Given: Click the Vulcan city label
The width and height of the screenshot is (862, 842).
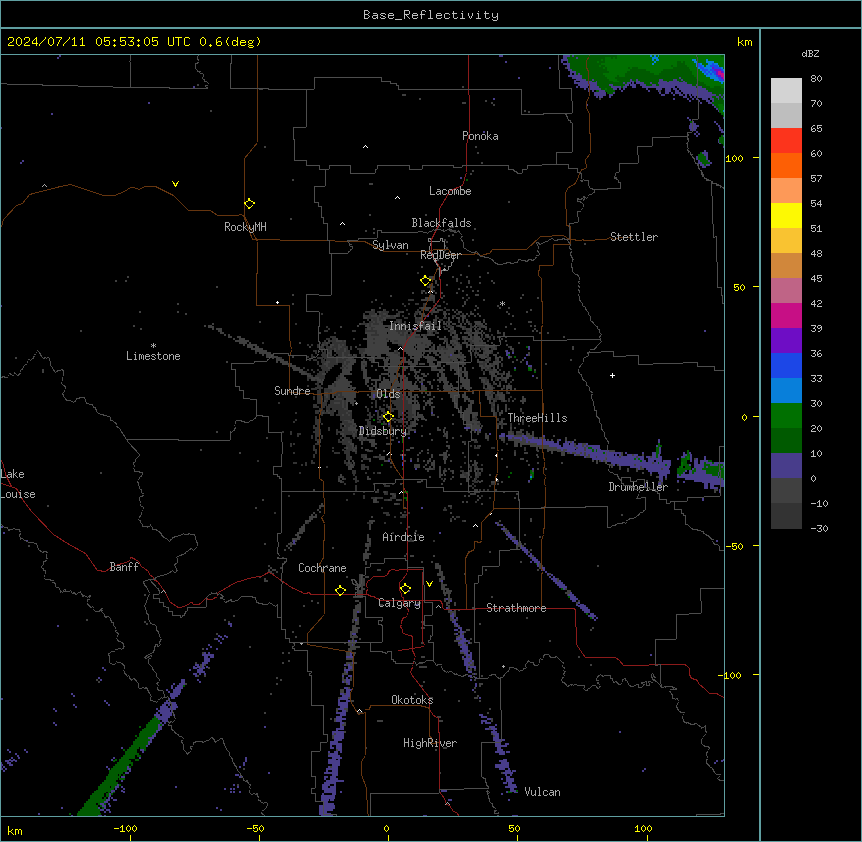Looking at the screenshot, I should 543,792.
